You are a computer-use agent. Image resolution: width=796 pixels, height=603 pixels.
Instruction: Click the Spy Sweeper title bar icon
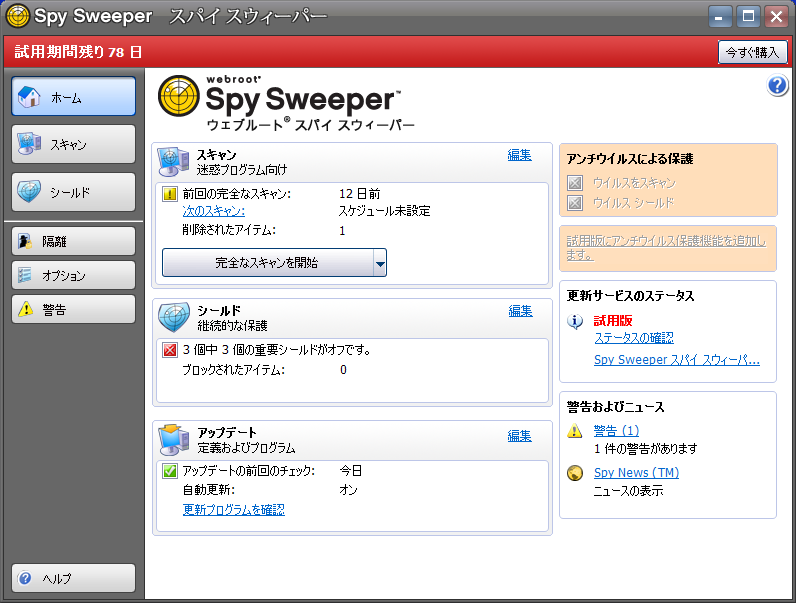click(18, 16)
